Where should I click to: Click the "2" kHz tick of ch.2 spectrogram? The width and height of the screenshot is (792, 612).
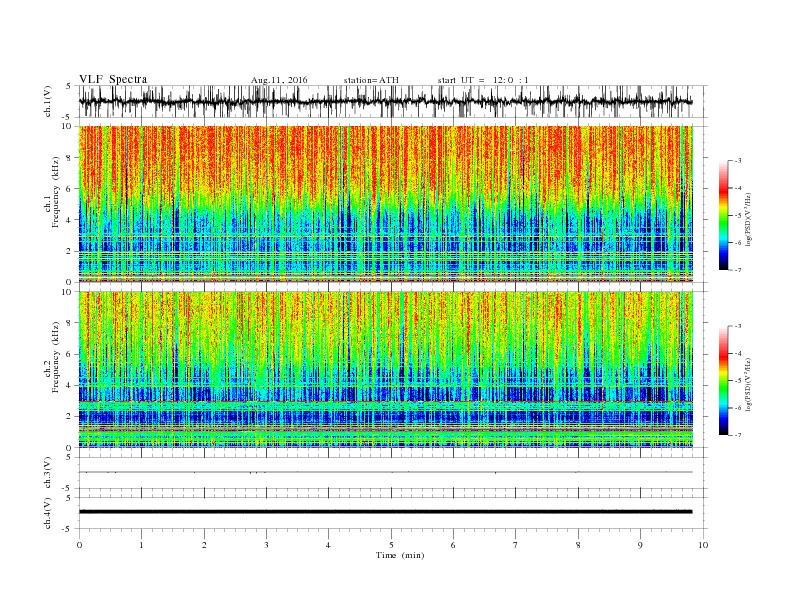pyautogui.click(x=69, y=417)
